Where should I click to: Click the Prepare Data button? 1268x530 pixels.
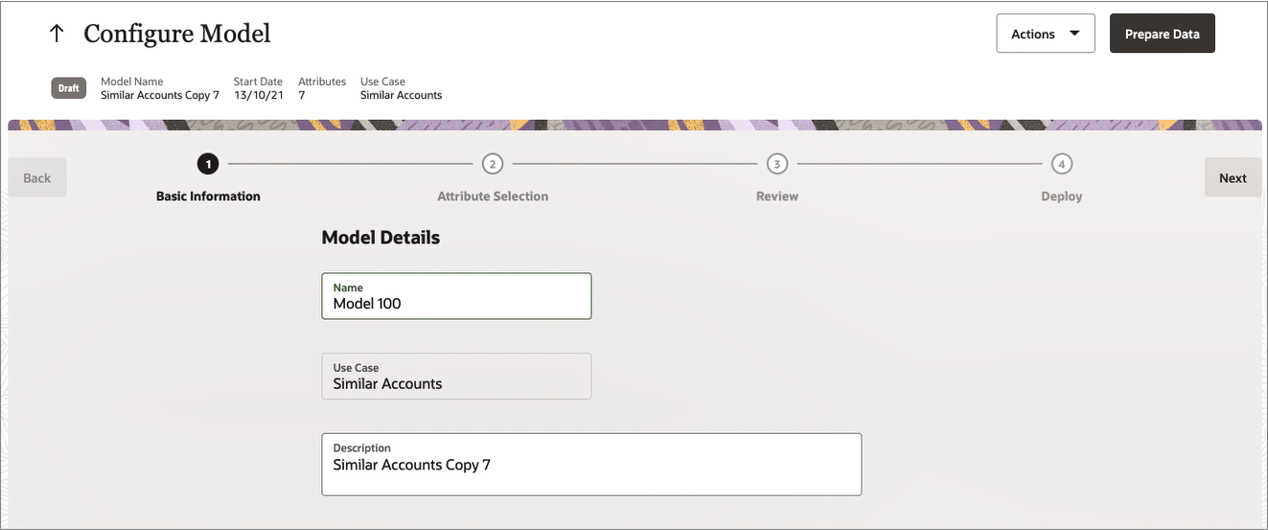click(1162, 33)
